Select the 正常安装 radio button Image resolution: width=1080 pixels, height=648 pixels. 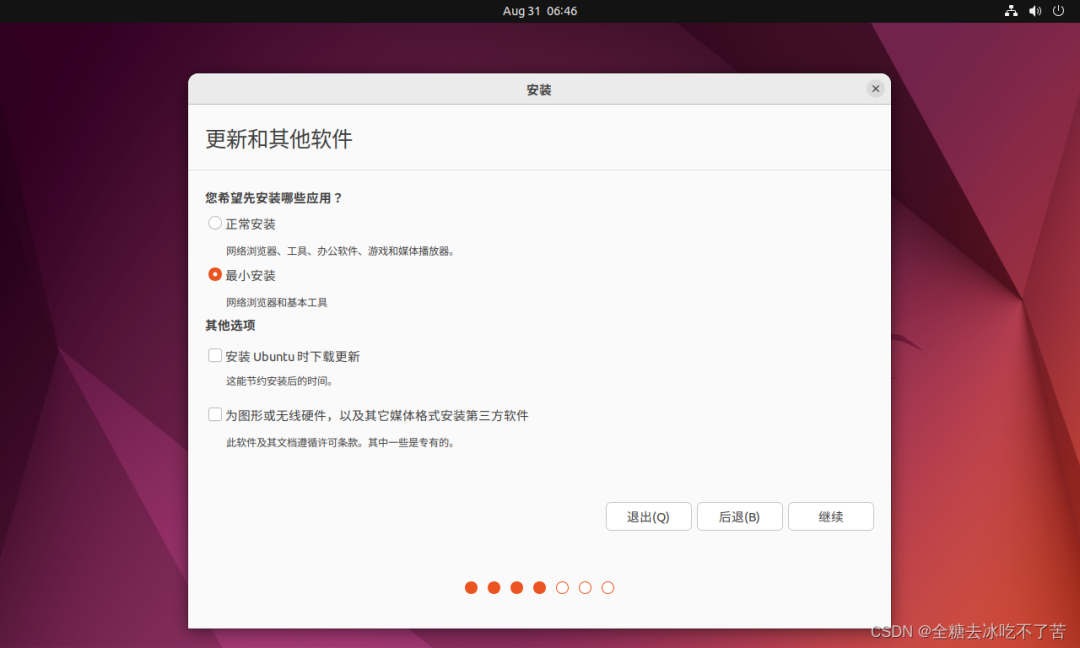(x=215, y=223)
